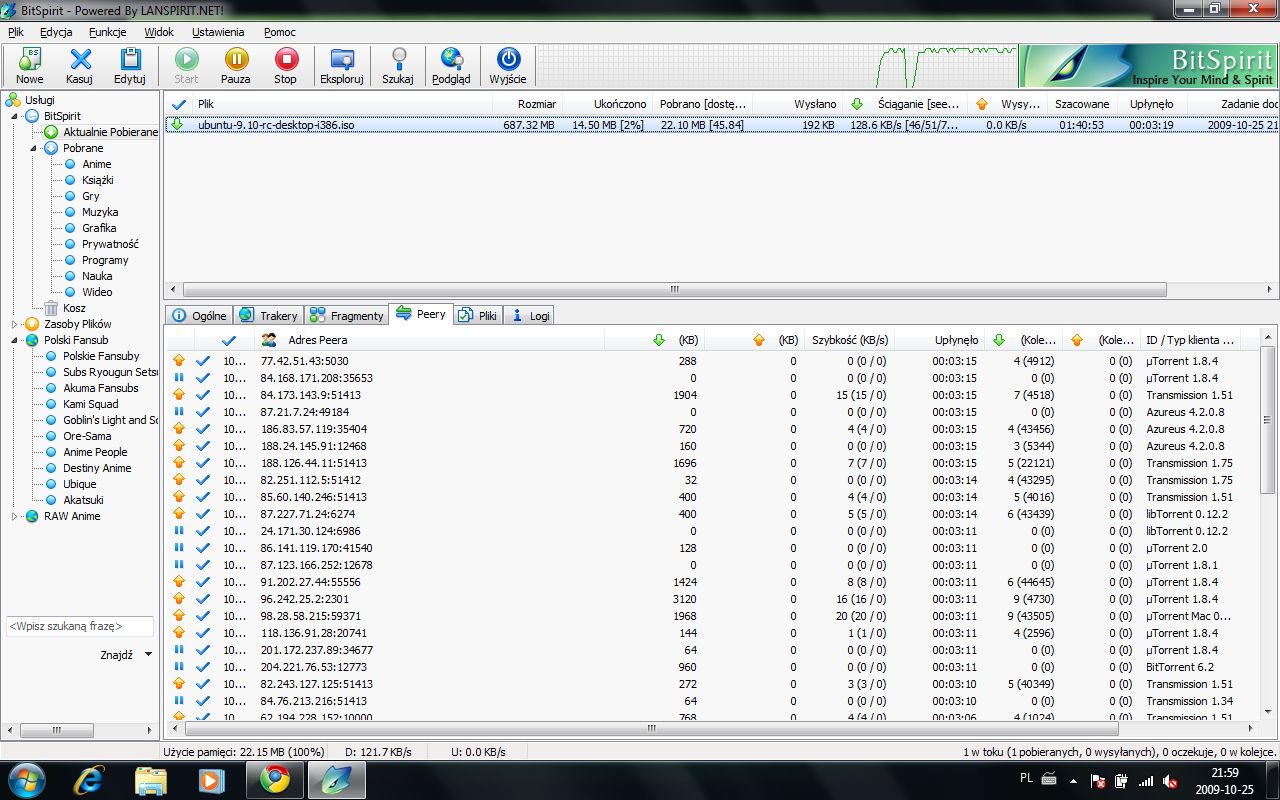Select the Wideo category
The width and height of the screenshot is (1280, 800).
point(97,292)
